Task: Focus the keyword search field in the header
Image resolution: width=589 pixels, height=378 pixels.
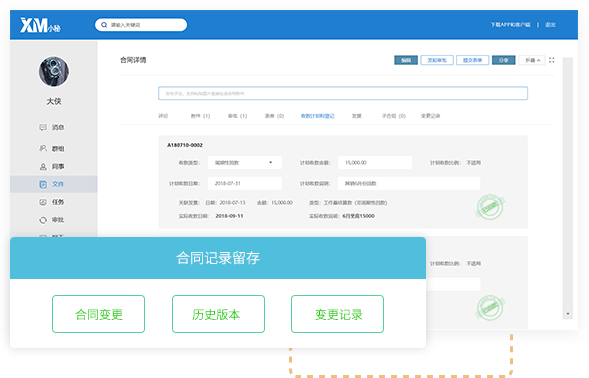Action: 141,25
